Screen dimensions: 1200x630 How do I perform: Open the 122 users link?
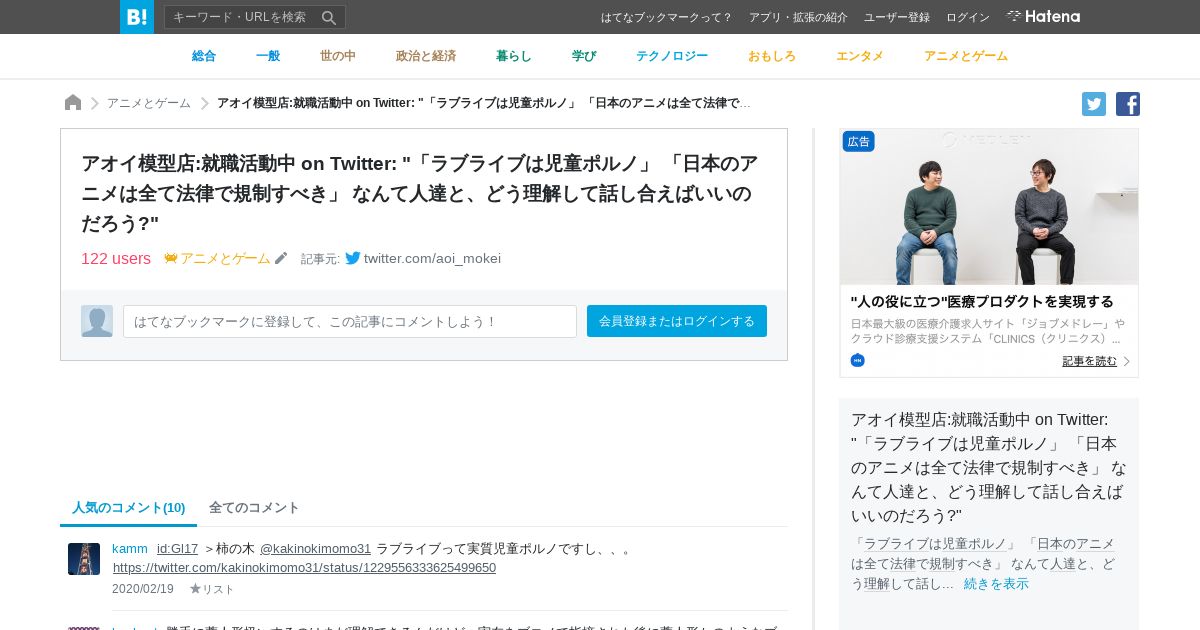click(116, 258)
